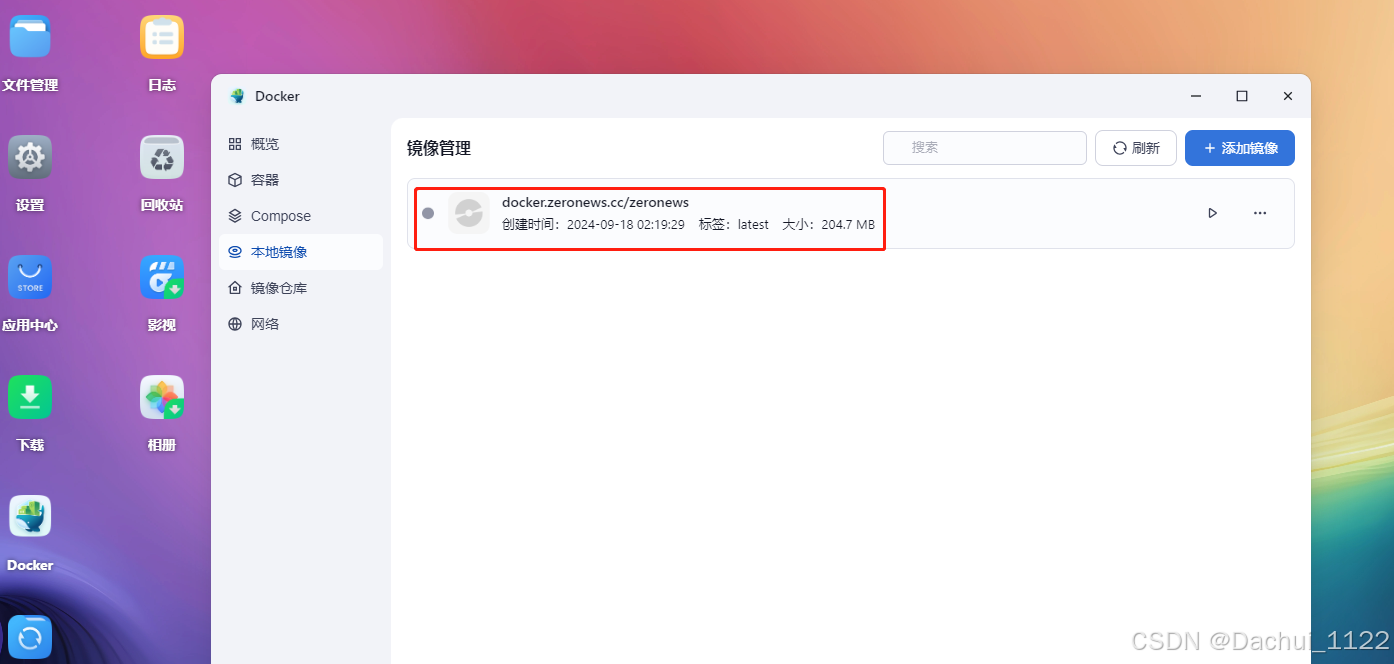Click the zeronews image disc thumbnail

pos(468,213)
